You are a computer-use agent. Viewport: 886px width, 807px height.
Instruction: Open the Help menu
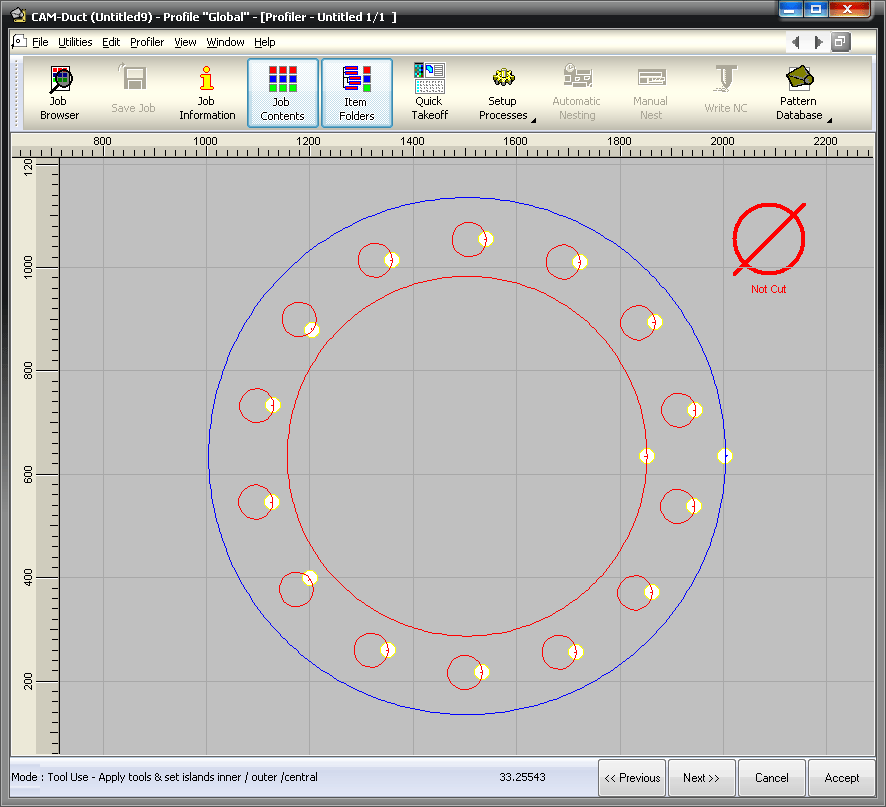pos(264,42)
